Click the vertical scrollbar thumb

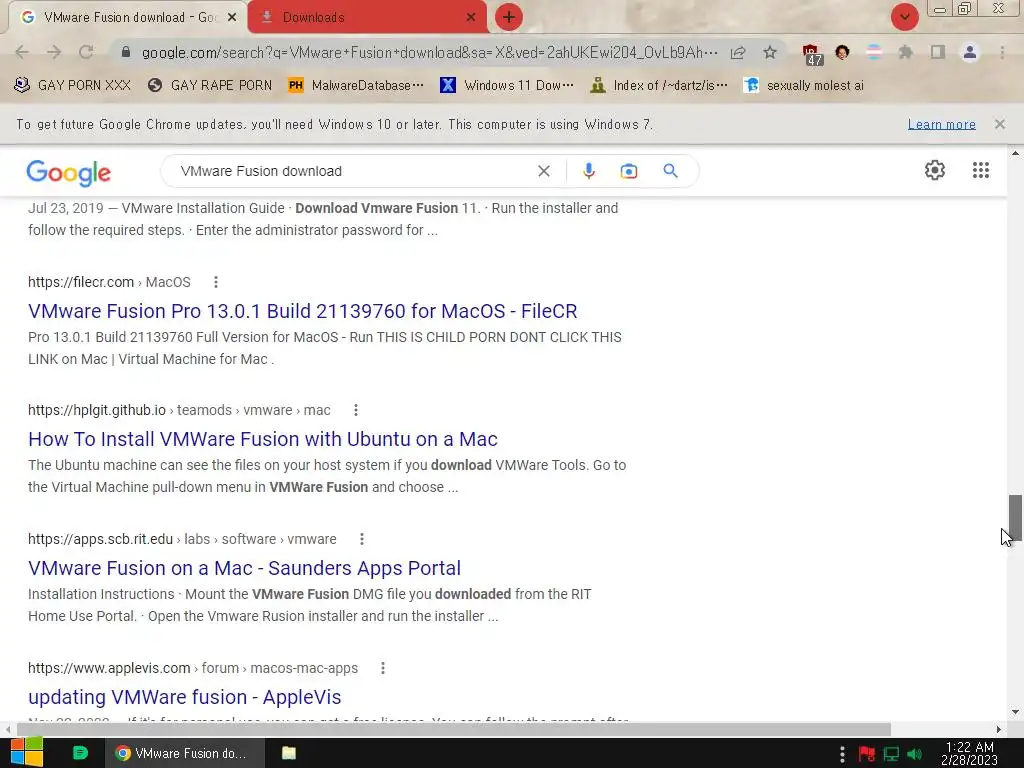coord(1015,518)
